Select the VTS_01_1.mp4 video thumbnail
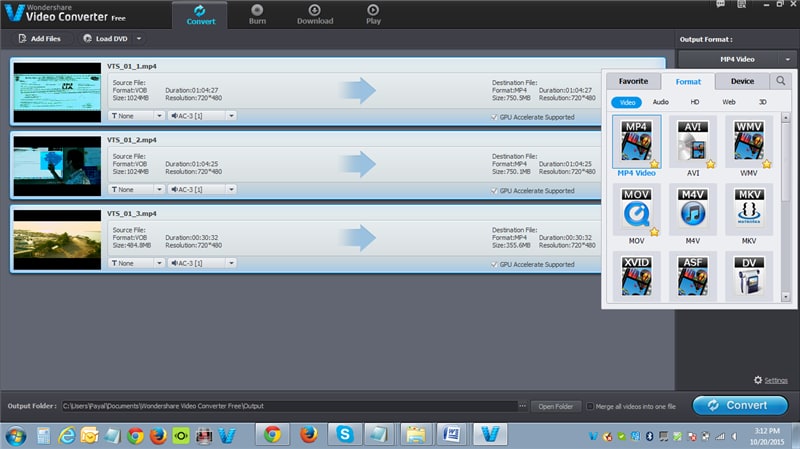Screen dimensions: 800x449 (57, 92)
